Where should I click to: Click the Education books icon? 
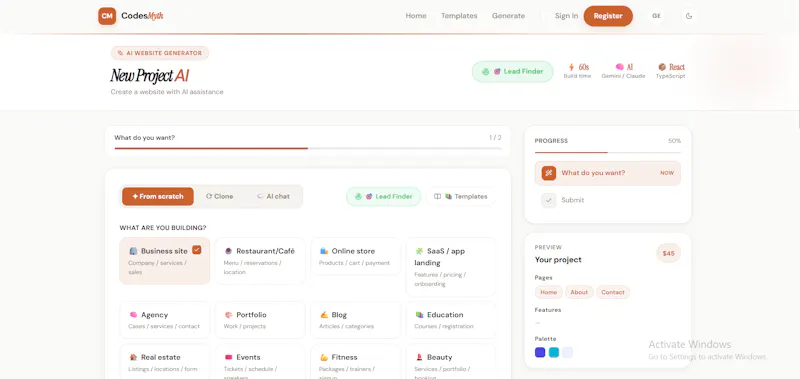[x=419, y=315]
